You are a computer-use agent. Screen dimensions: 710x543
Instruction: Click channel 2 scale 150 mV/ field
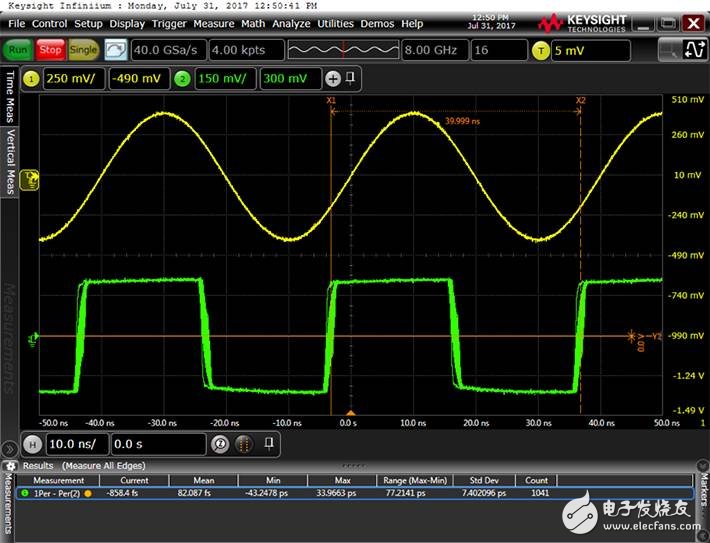point(225,79)
